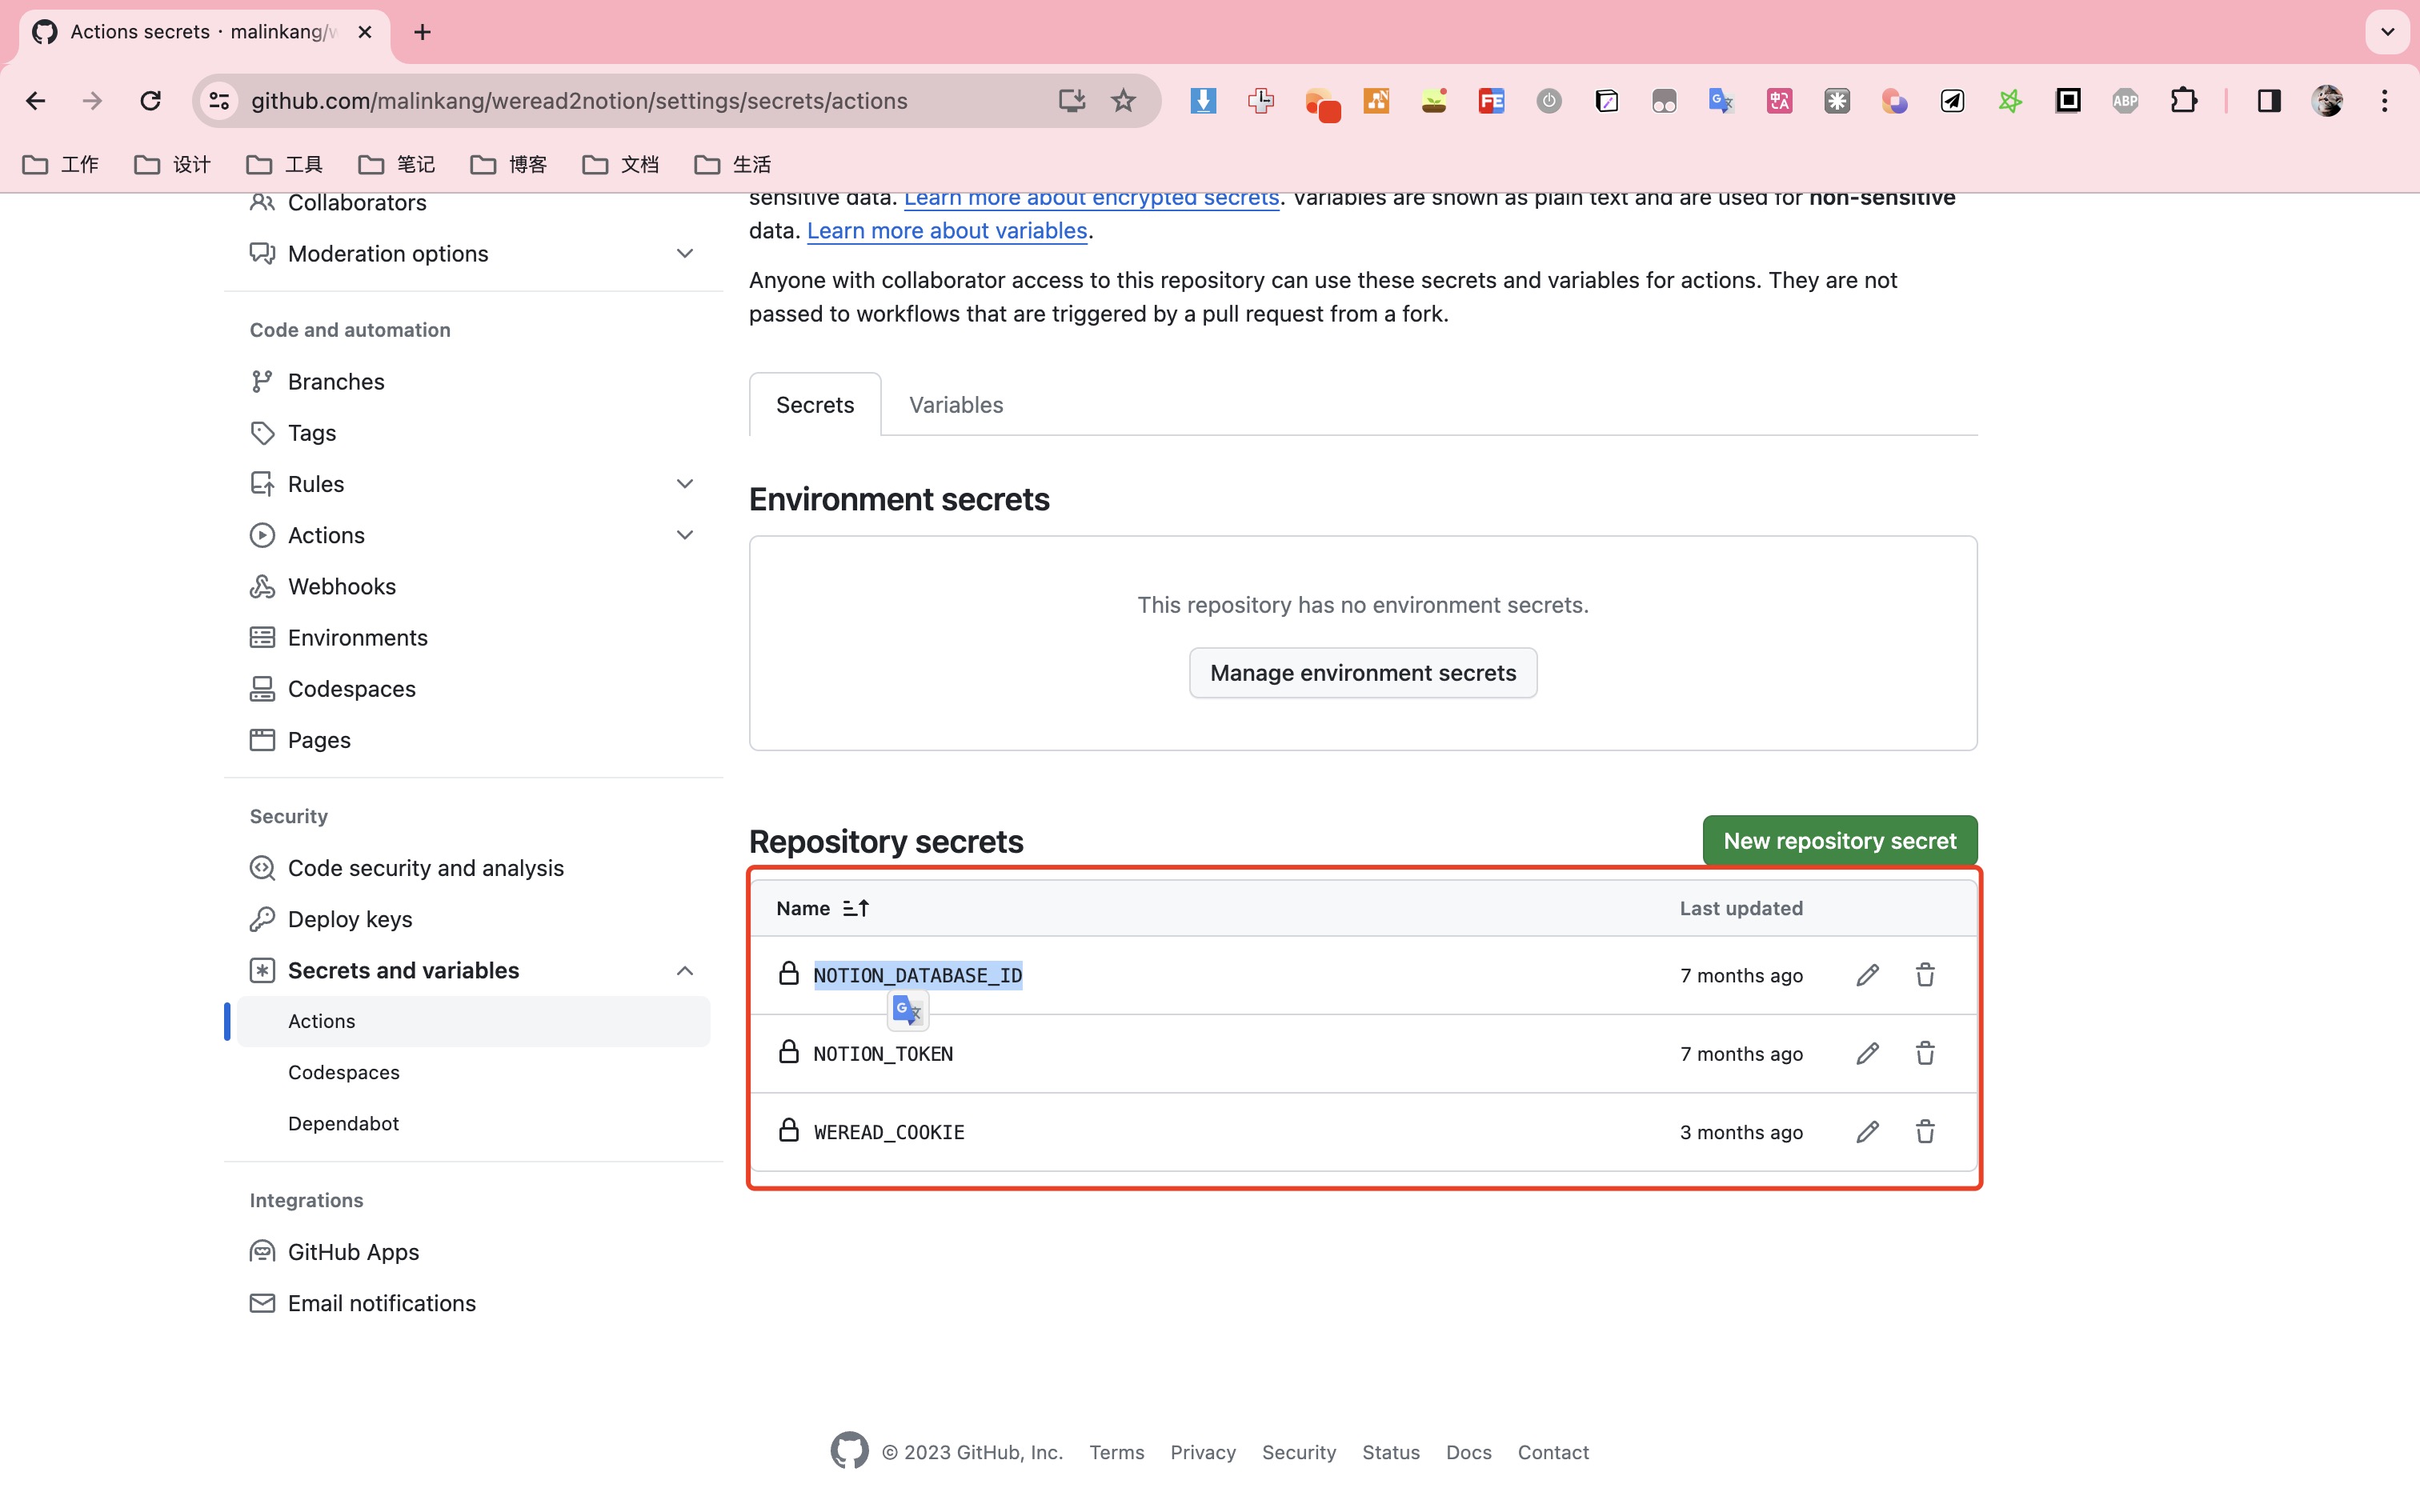The image size is (2420, 1512).
Task: Click the GitHub logo in the footer
Action: [849, 1451]
